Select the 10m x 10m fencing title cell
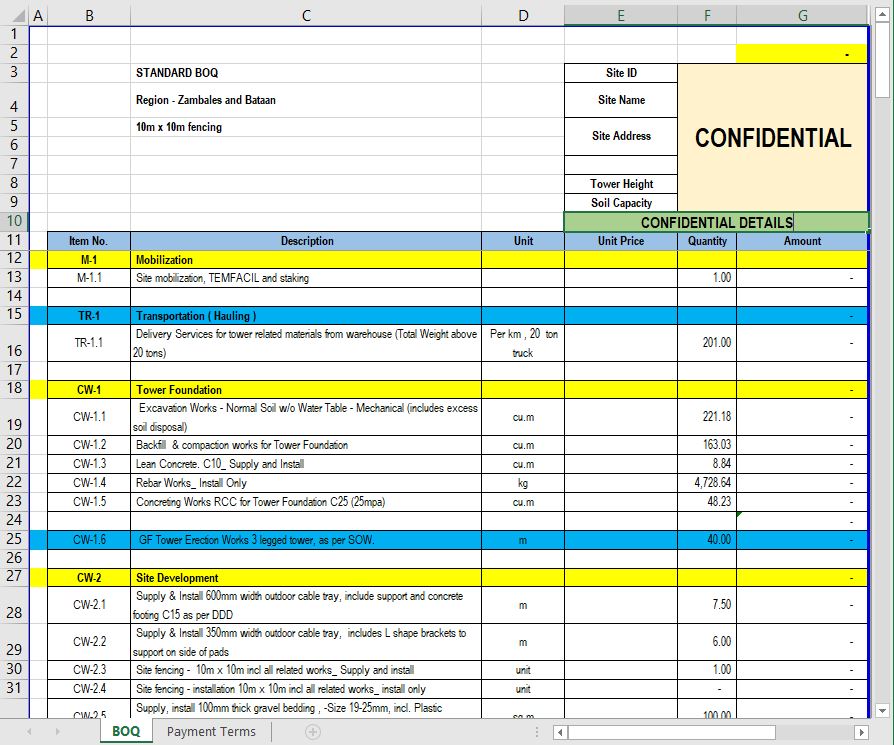894x745 pixels. click(306, 127)
